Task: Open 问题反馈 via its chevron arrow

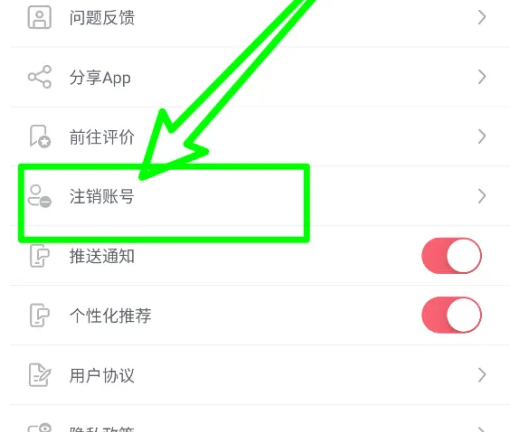Action: (x=482, y=17)
